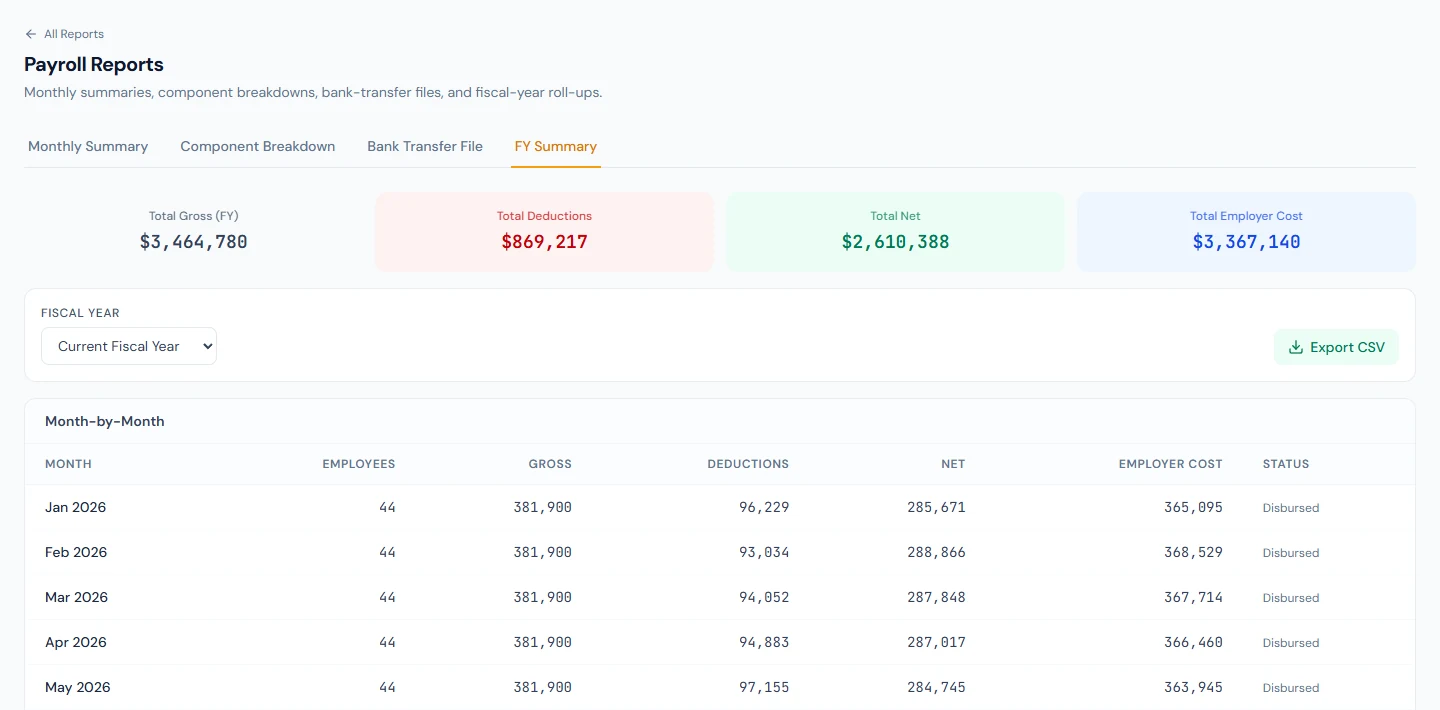Select the FY Summary tab
The height and width of the screenshot is (710, 1440).
pyautogui.click(x=556, y=146)
